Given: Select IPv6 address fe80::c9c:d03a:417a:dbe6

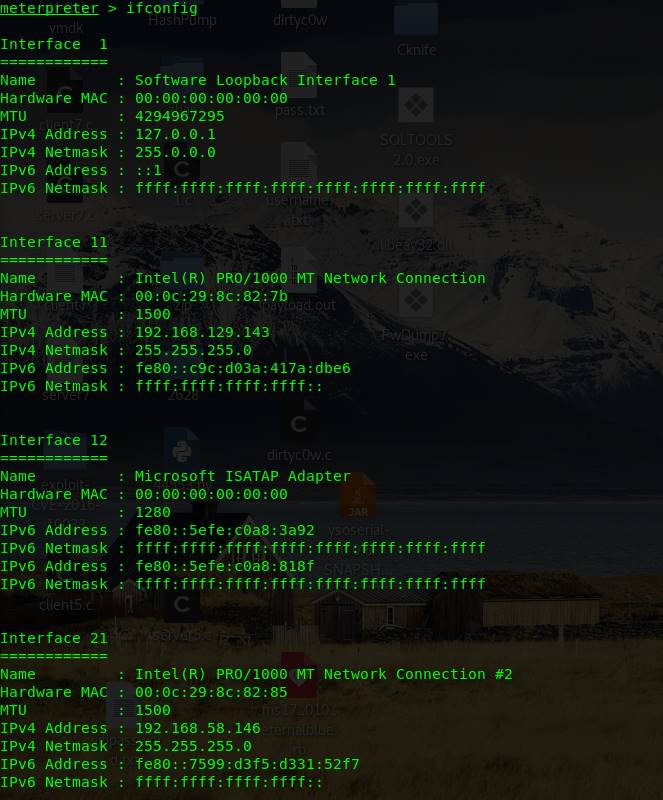Looking at the screenshot, I should pyautogui.click(x=242, y=368).
